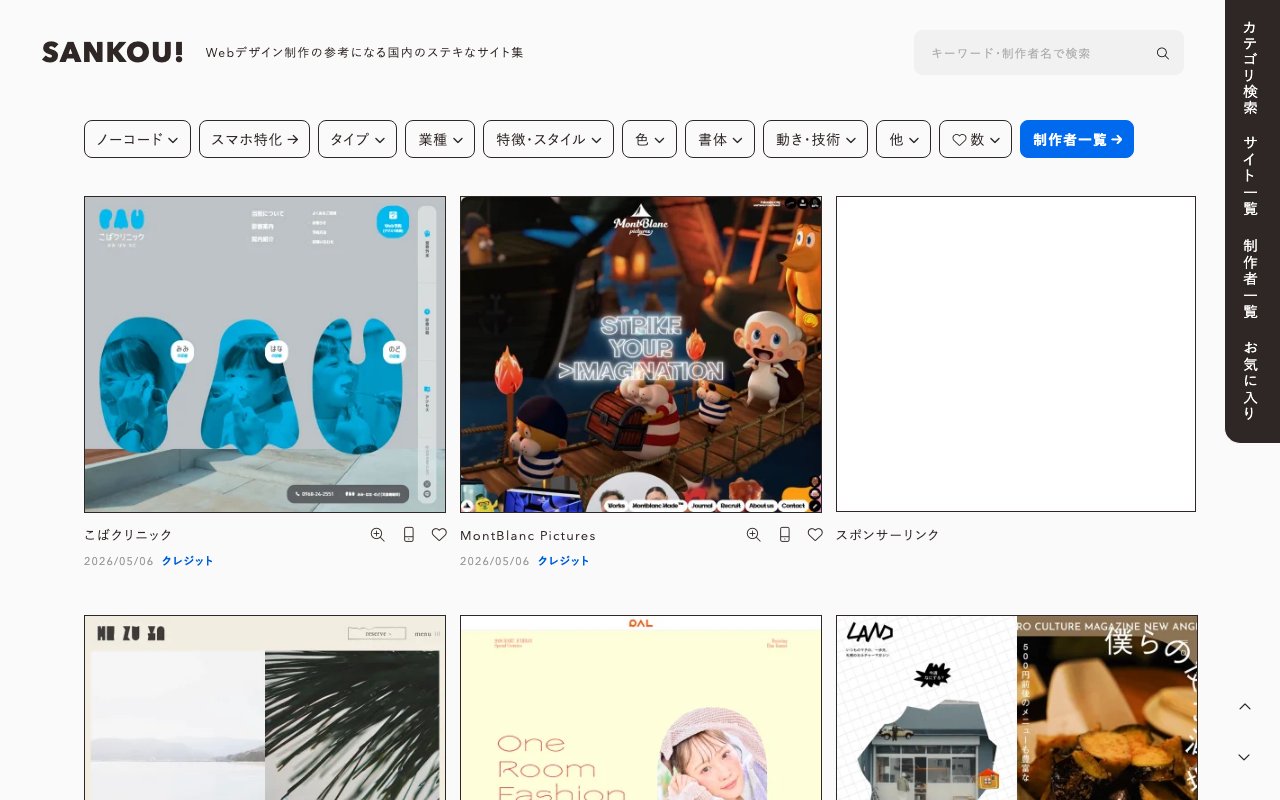1280x800 pixels.
Task: Open the SANKOU! logo home link
Action: [113, 52]
